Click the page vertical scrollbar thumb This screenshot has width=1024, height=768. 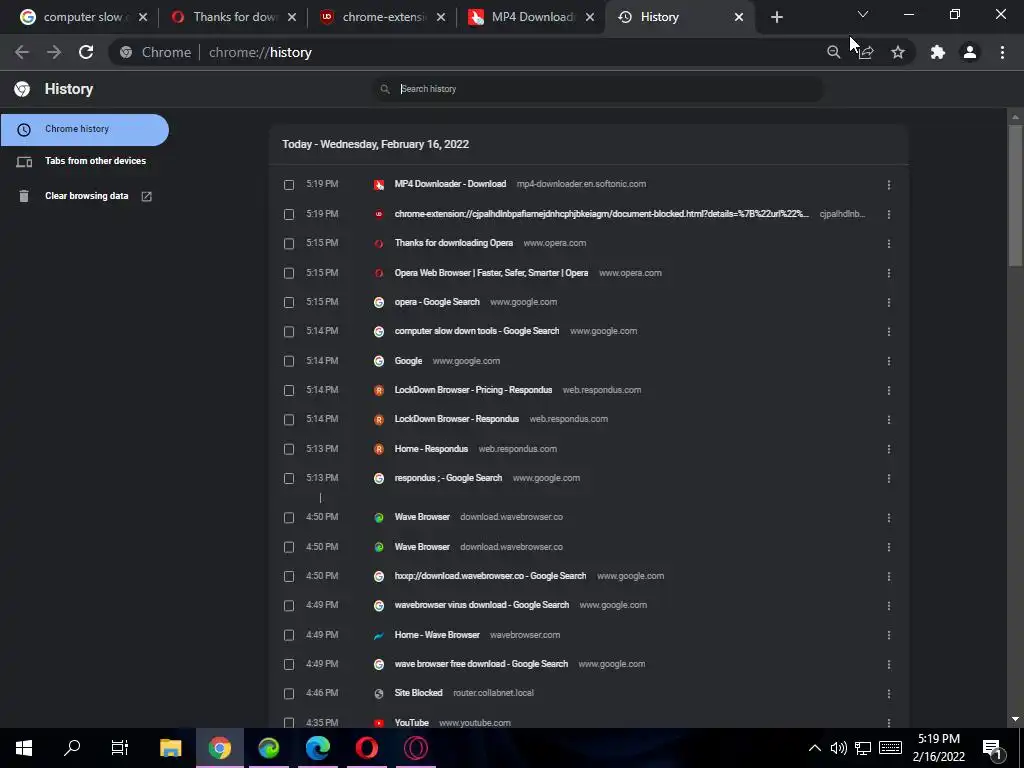click(x=1015, y=195)
